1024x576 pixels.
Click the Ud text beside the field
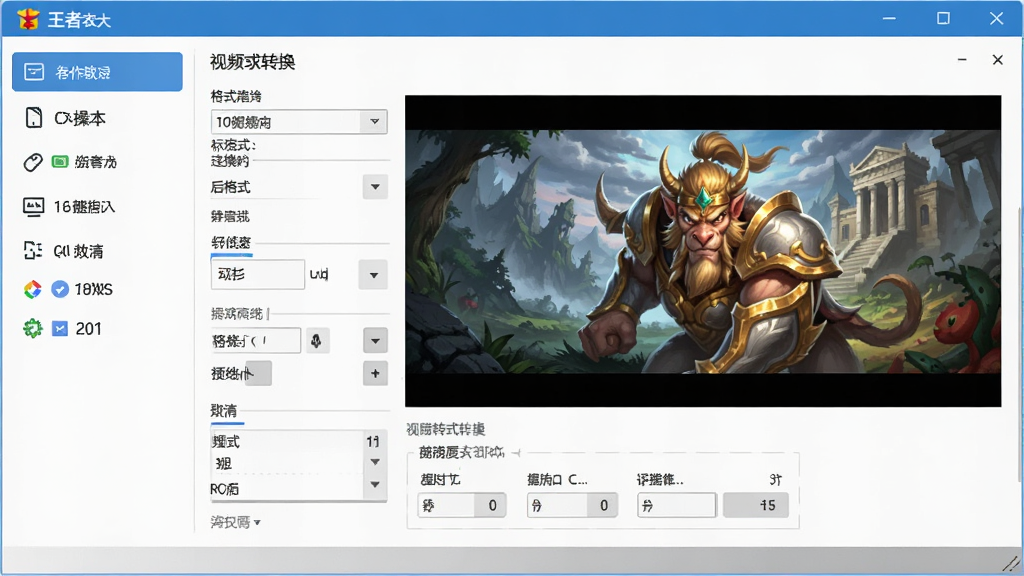point(319,274)
